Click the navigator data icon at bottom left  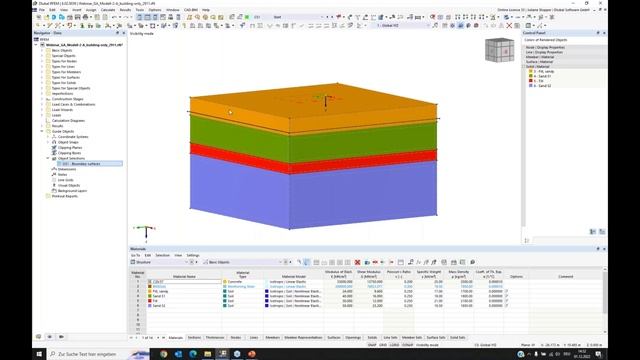tap(38, 337)
